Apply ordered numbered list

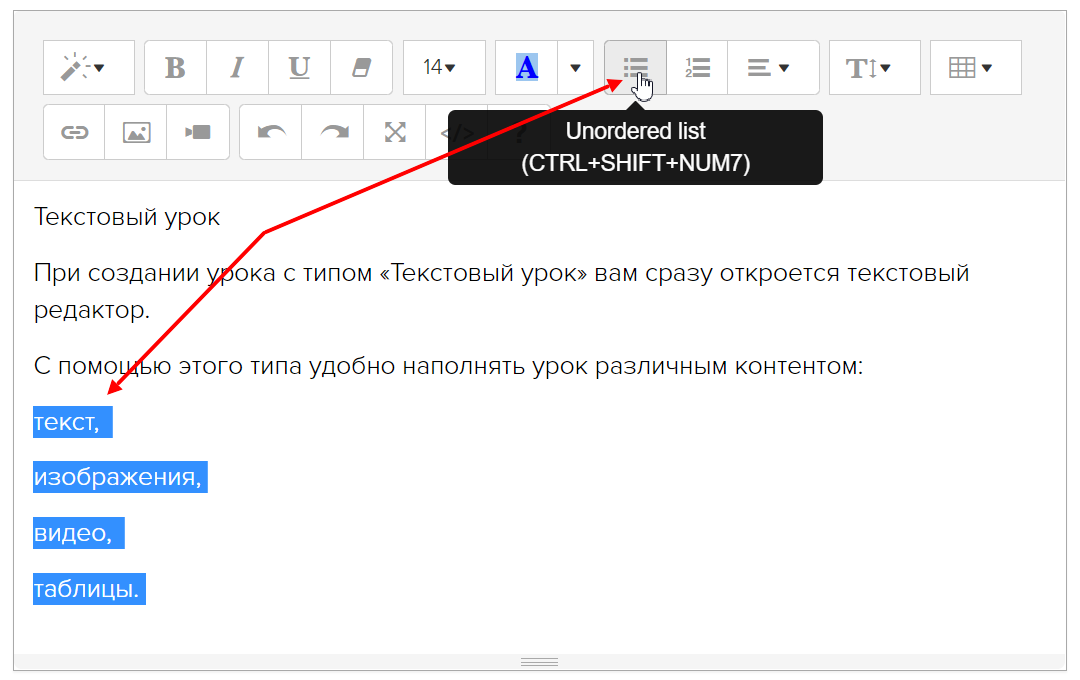pyautogui.click(x=697, y=68)
